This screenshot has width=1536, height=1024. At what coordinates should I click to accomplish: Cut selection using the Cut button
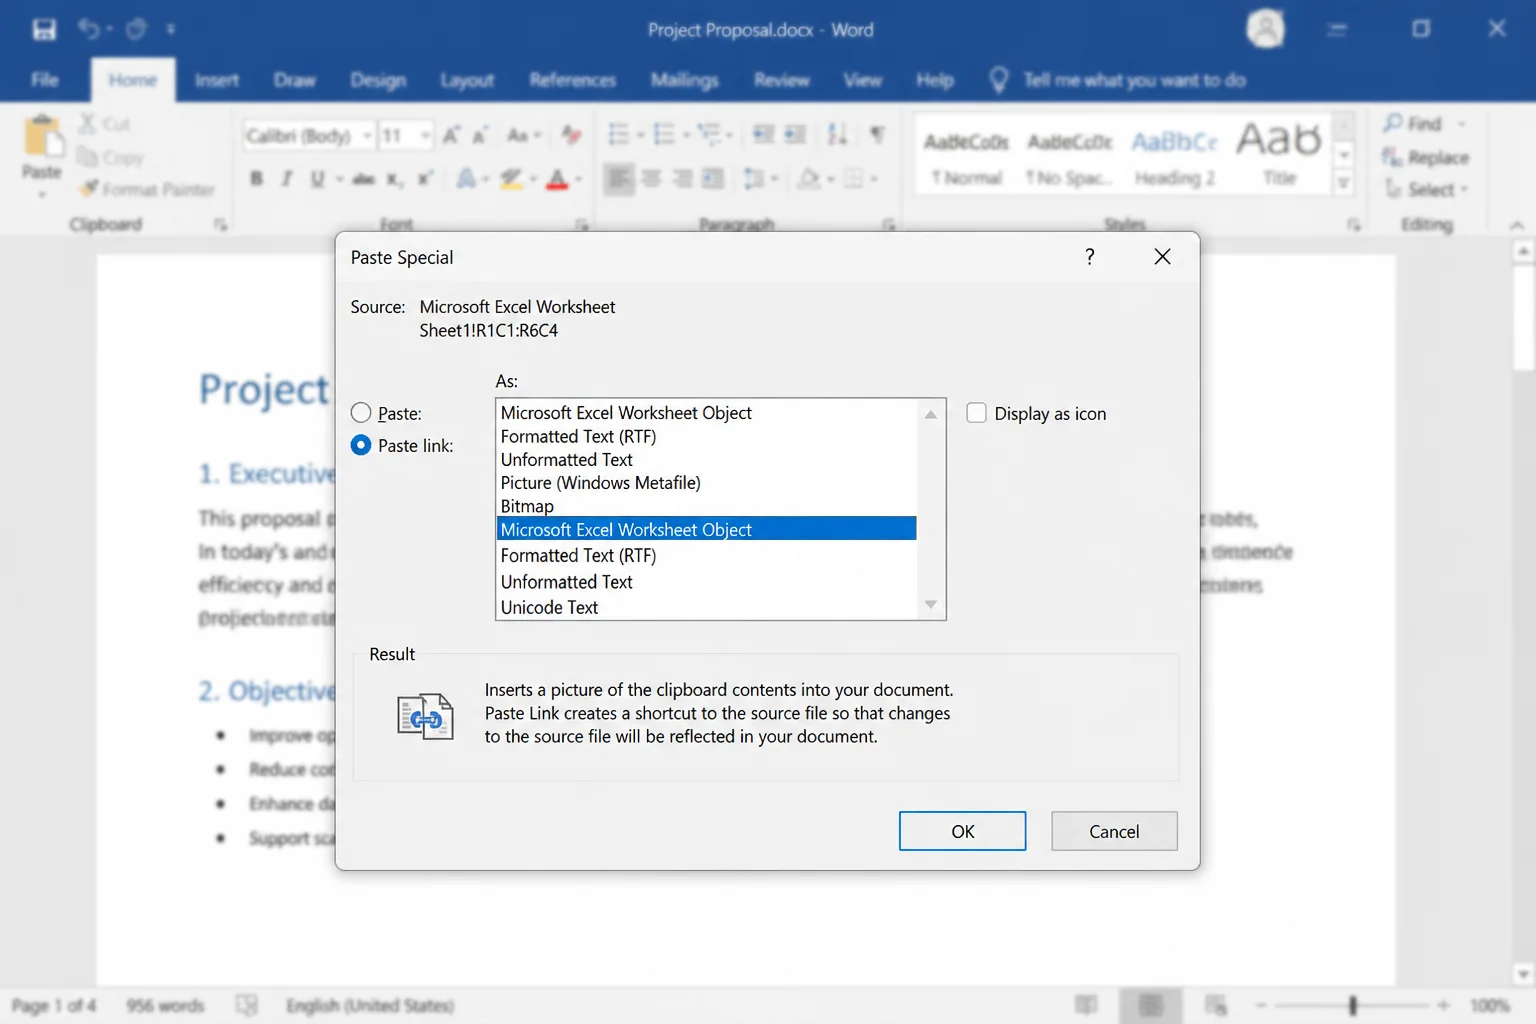pyautogui.click(x=105, y=124)
